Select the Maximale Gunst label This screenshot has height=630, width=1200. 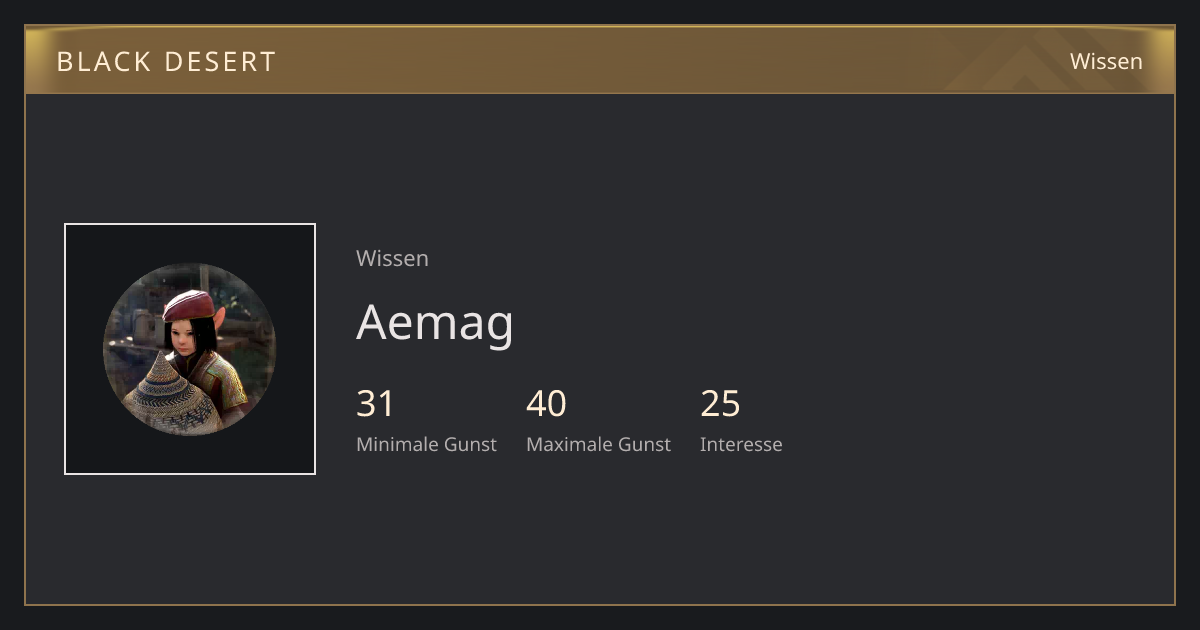click(x=598, y=444)
